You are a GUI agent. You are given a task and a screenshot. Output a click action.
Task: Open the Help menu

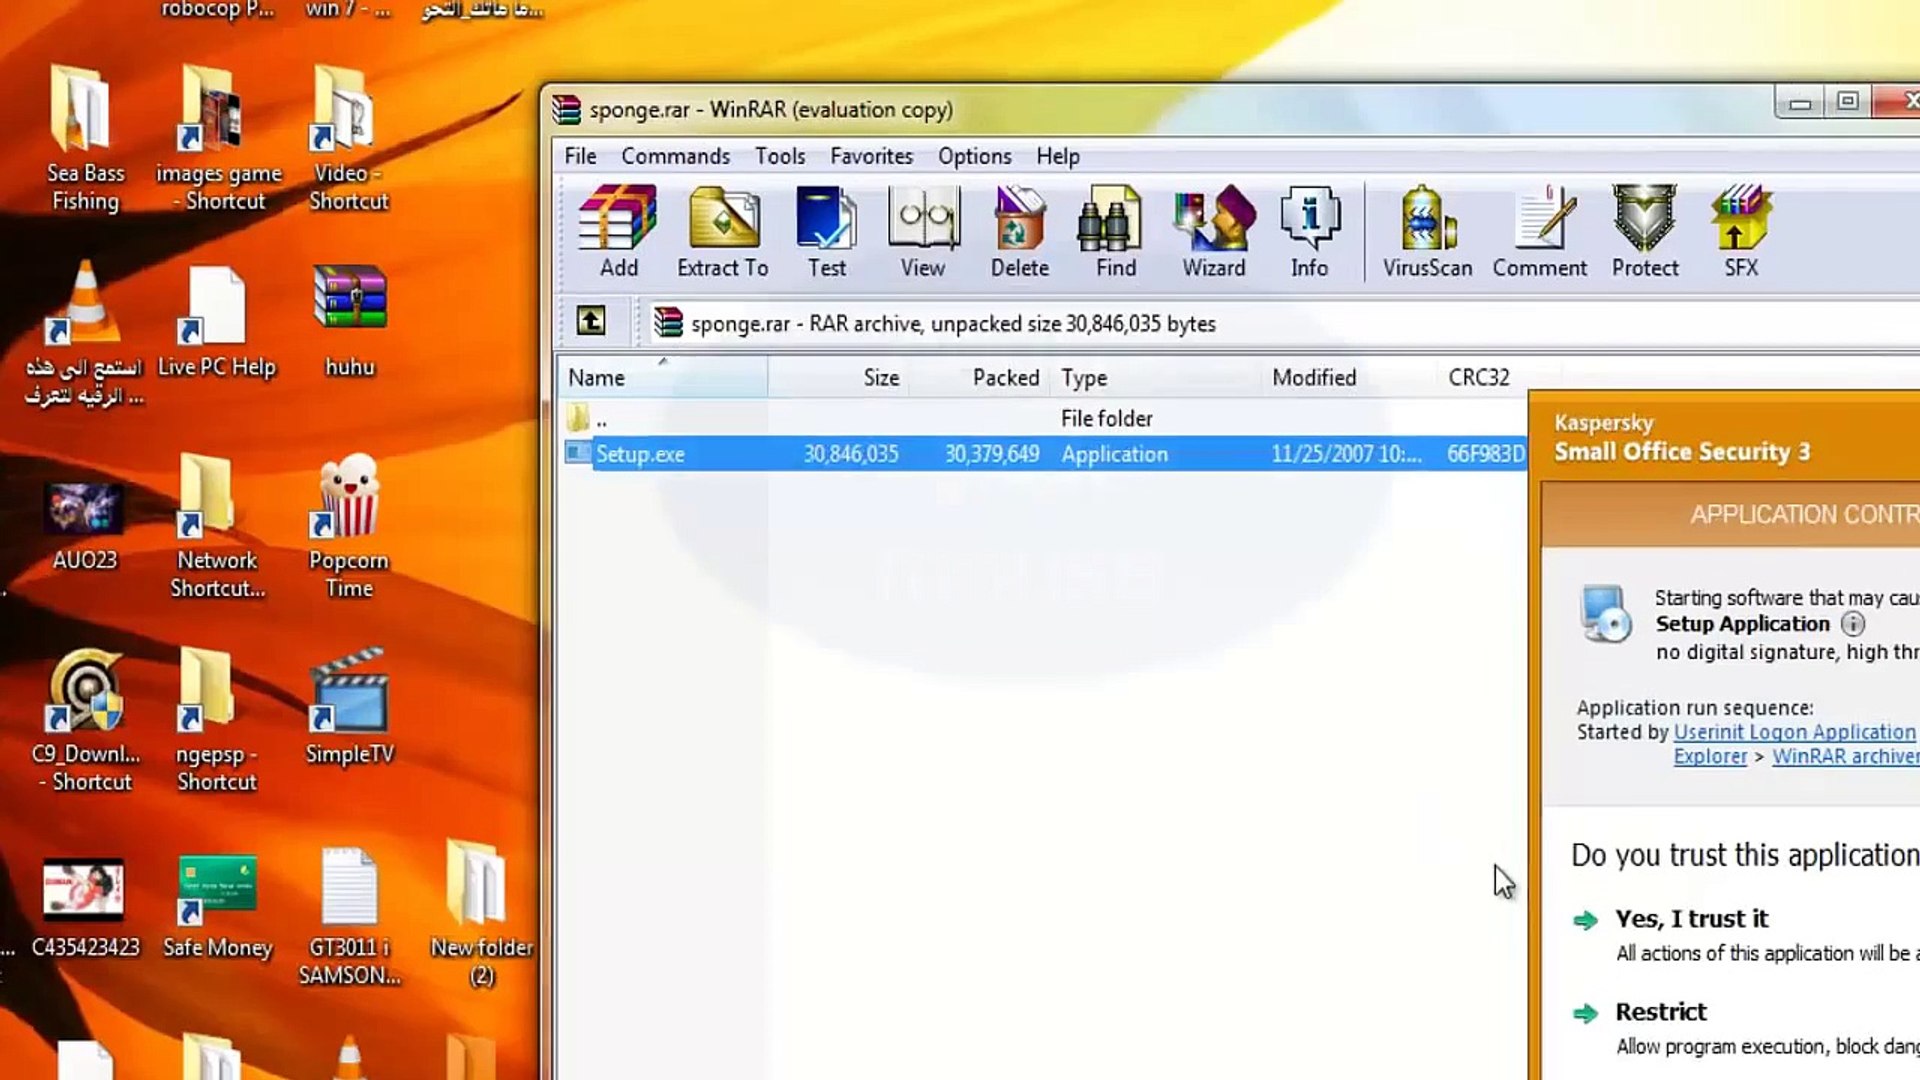coord(1057,156)
